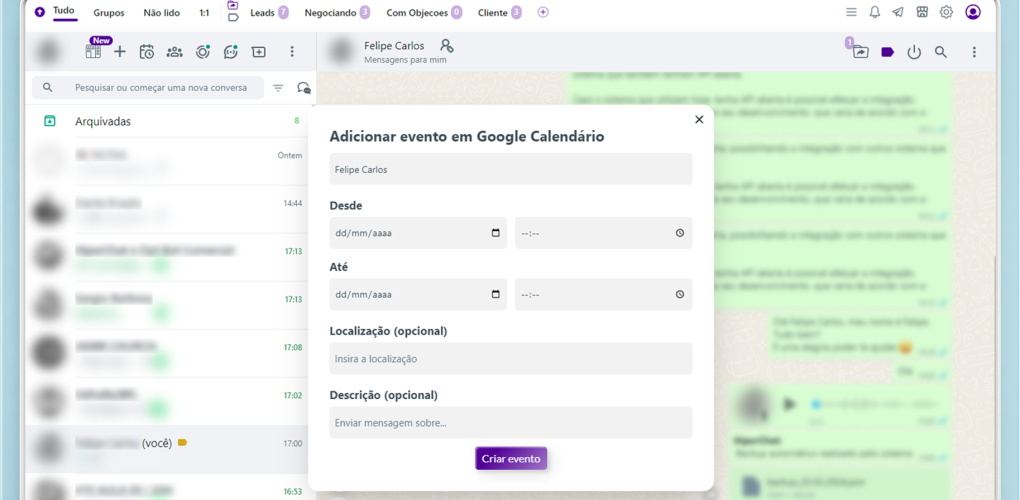1020x500 pixels.
Task: Click the plus icon in sidebar toolbar
Action: tap(120, 52)
